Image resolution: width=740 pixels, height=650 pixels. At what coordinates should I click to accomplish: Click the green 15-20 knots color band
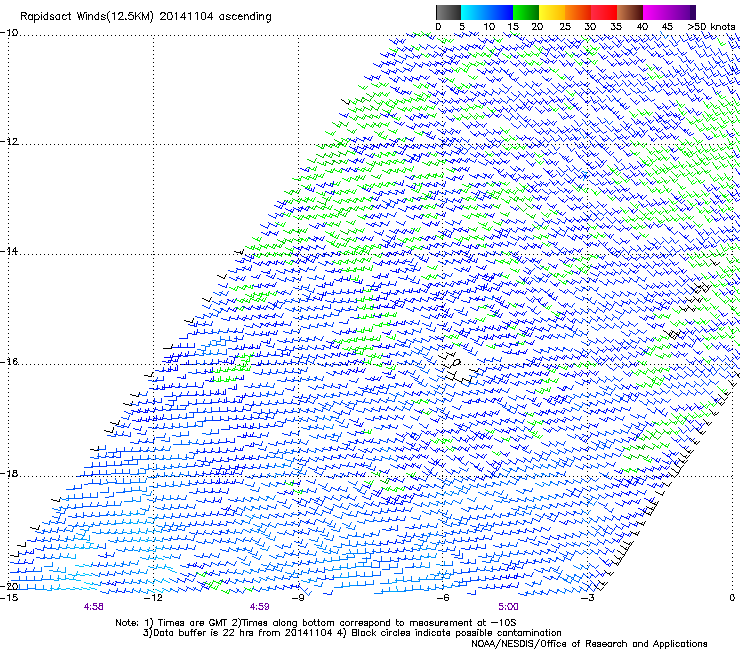[x=526, y=12]
